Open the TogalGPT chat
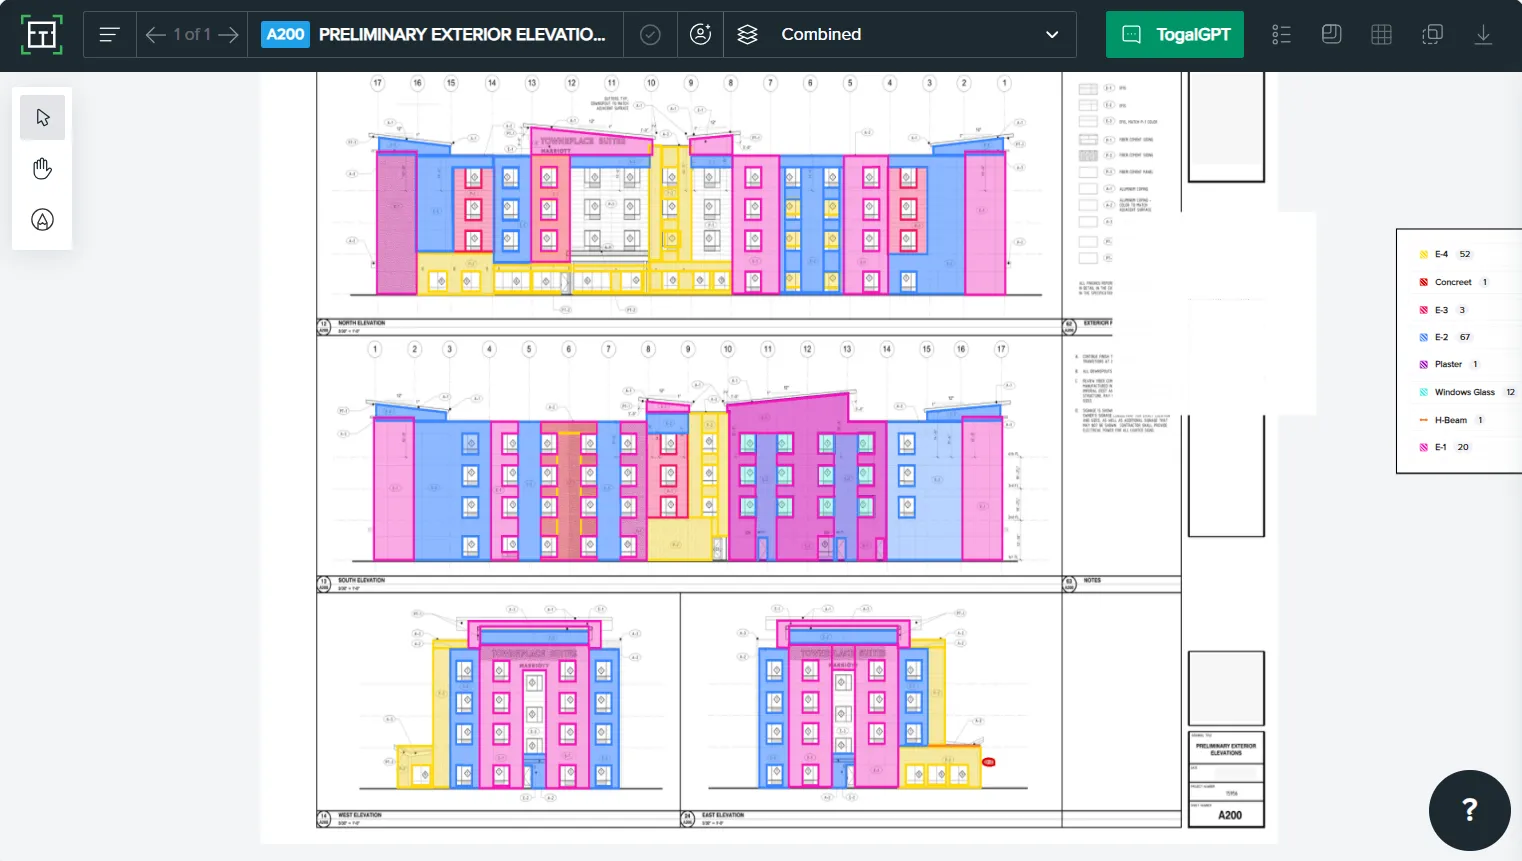Image resolution: width=1522 pixels, height=861 pixels. 1175,35
